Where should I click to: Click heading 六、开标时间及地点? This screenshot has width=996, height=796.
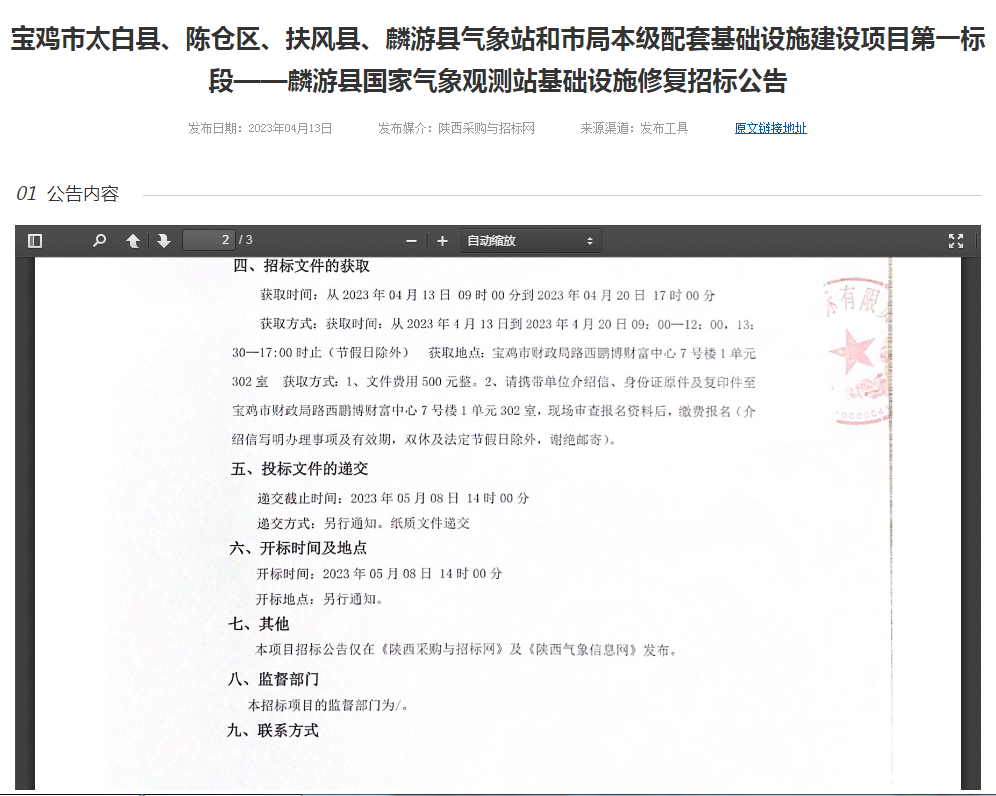[298, 548]
